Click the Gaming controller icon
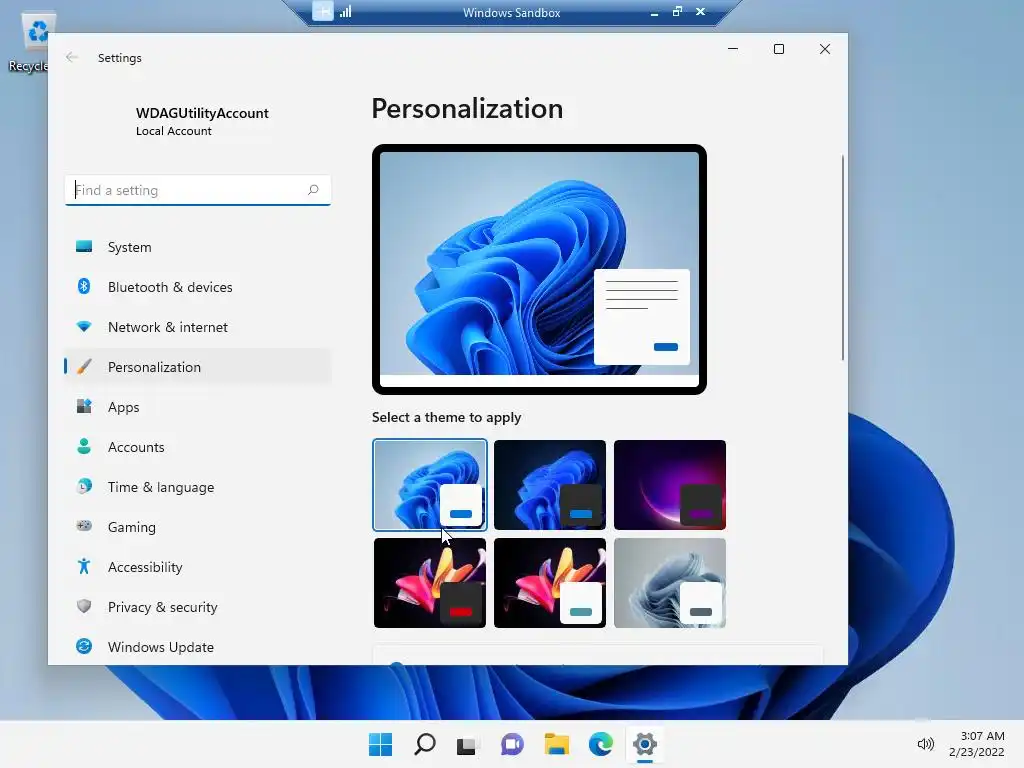Screen dimensions: 1024x768 (x=84, y=526)
